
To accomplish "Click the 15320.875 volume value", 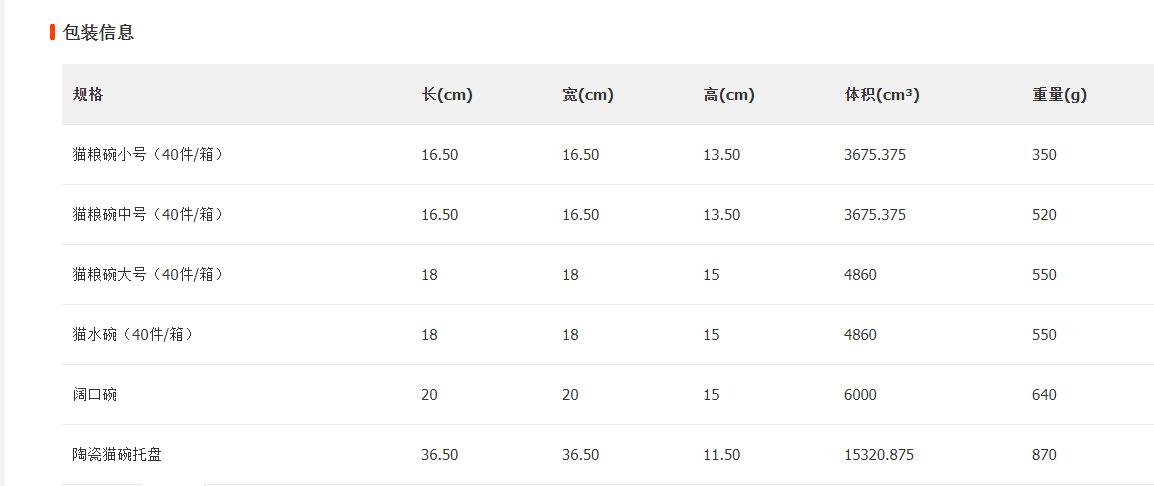I will point(879,455).
